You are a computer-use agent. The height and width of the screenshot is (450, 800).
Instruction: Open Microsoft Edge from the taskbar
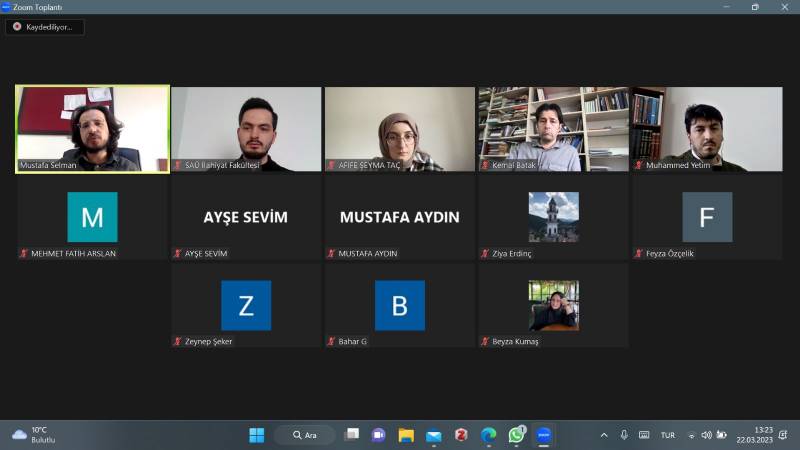pos(489,435)
